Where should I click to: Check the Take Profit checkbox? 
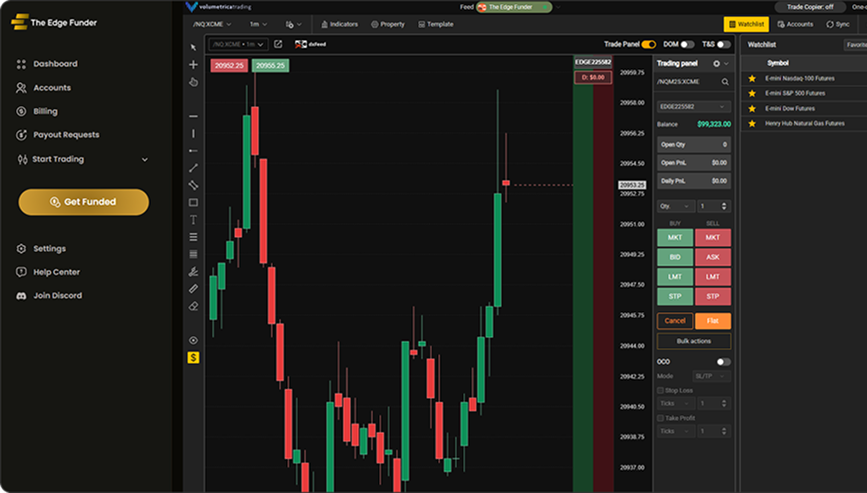tap(660, 418)
